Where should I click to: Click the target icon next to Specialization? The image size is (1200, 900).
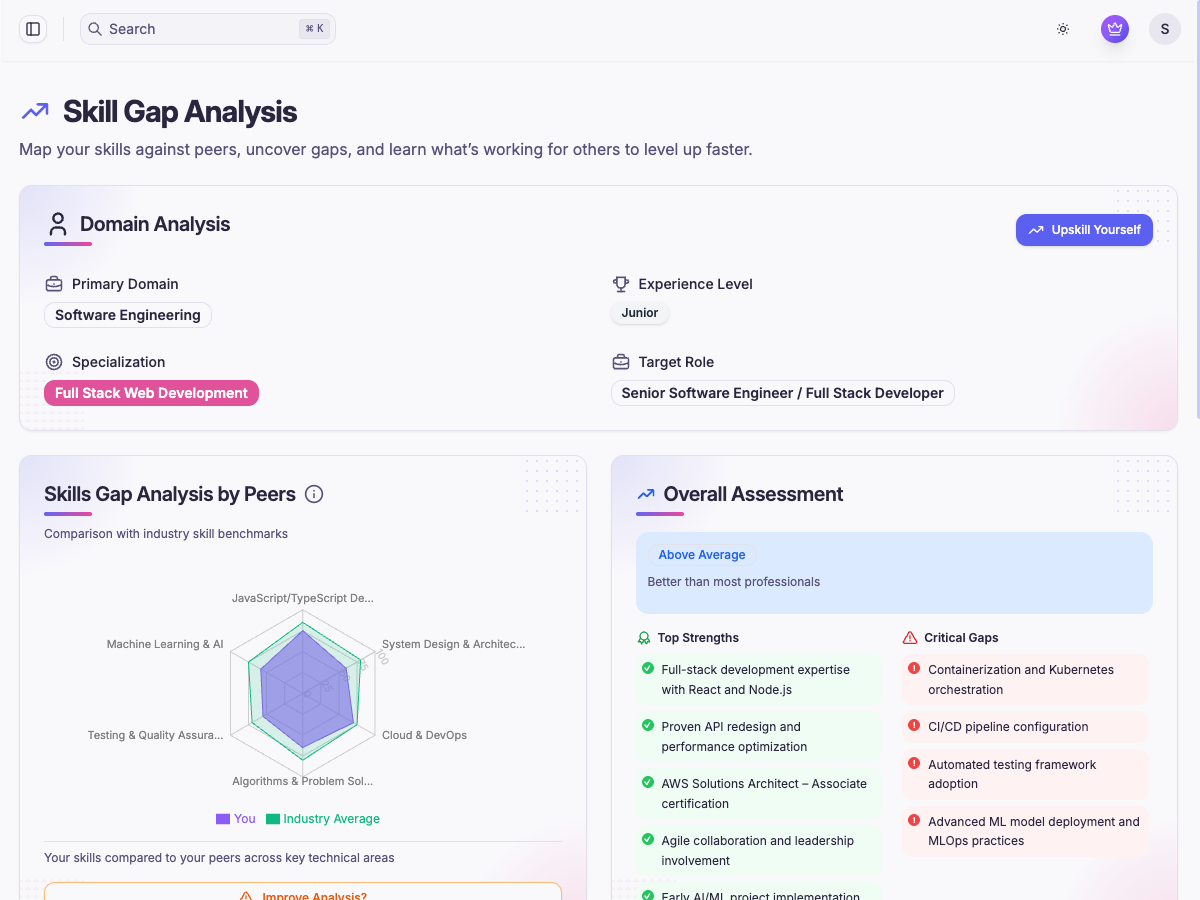[53, 361]
